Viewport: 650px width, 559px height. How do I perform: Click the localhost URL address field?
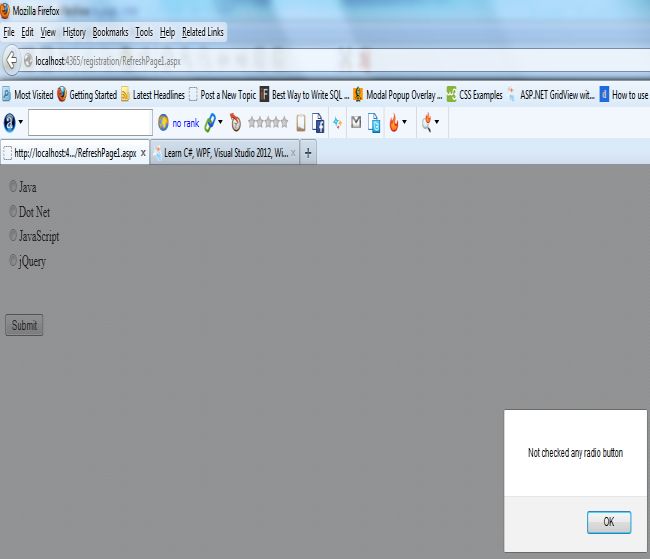pos(332,61)
